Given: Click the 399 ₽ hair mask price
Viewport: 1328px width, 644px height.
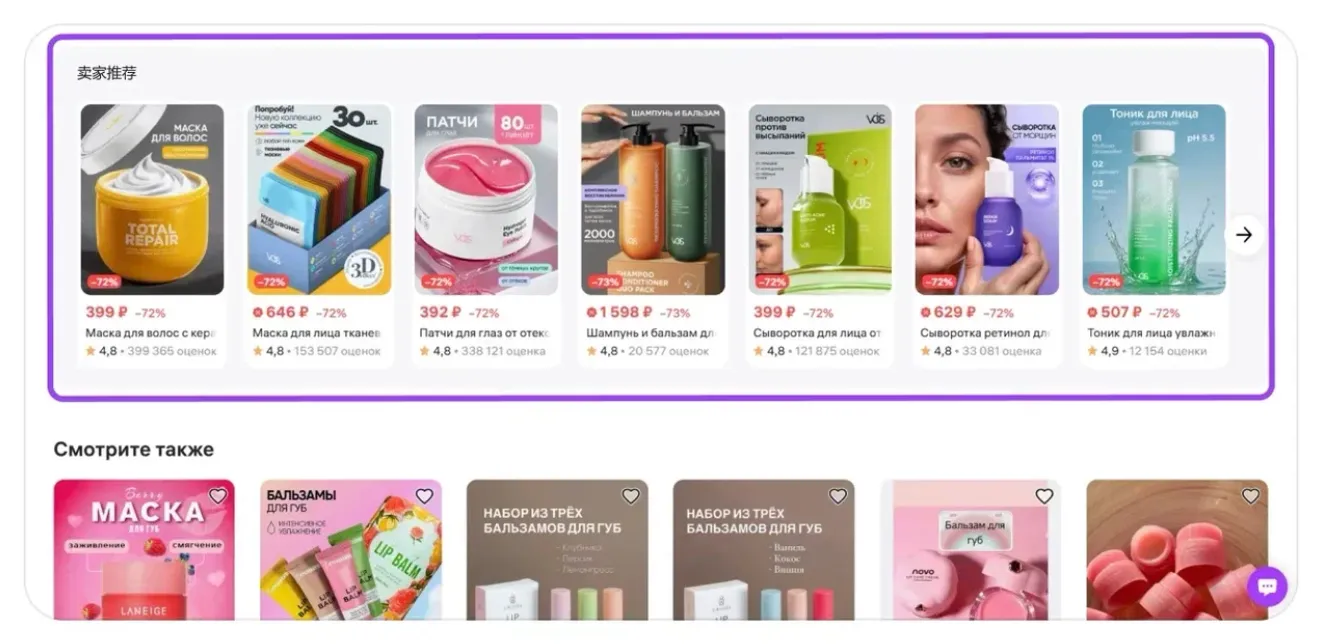Looking at the screenshot, I should pos(107,312).
